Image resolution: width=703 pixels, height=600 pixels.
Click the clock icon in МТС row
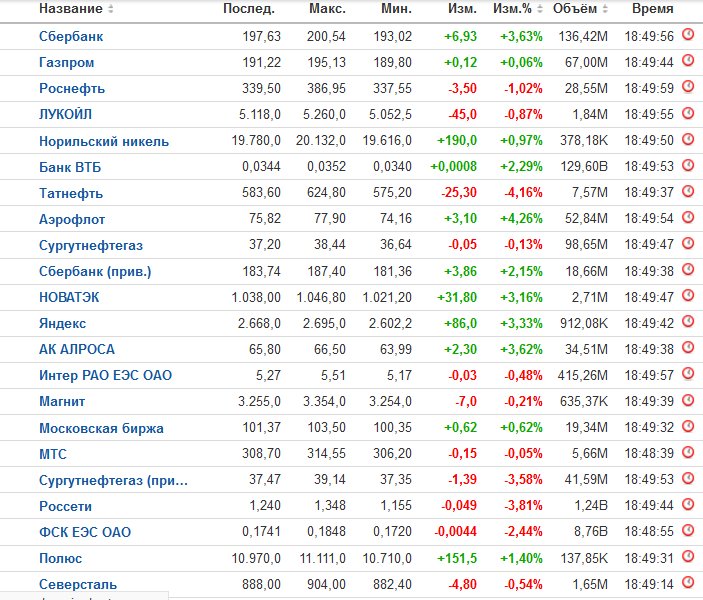tap(688, 451)
